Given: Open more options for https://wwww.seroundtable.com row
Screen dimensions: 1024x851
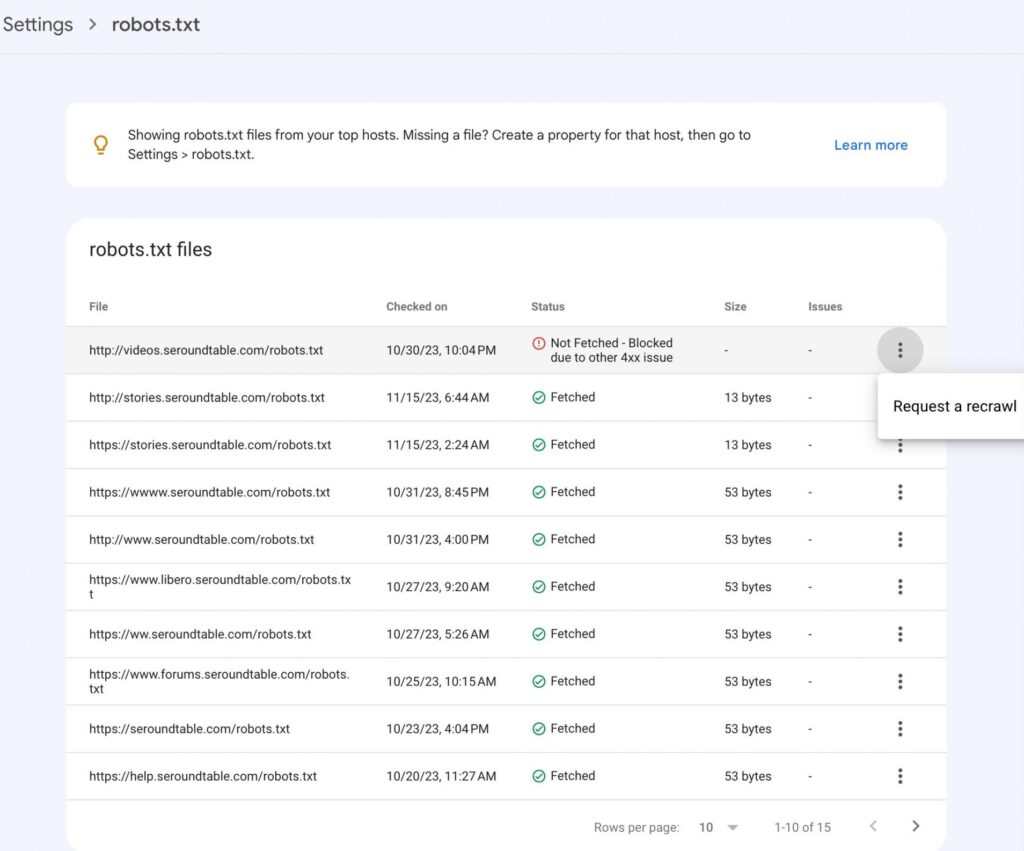Looking at the screenshot, I should tap(900, 492).
